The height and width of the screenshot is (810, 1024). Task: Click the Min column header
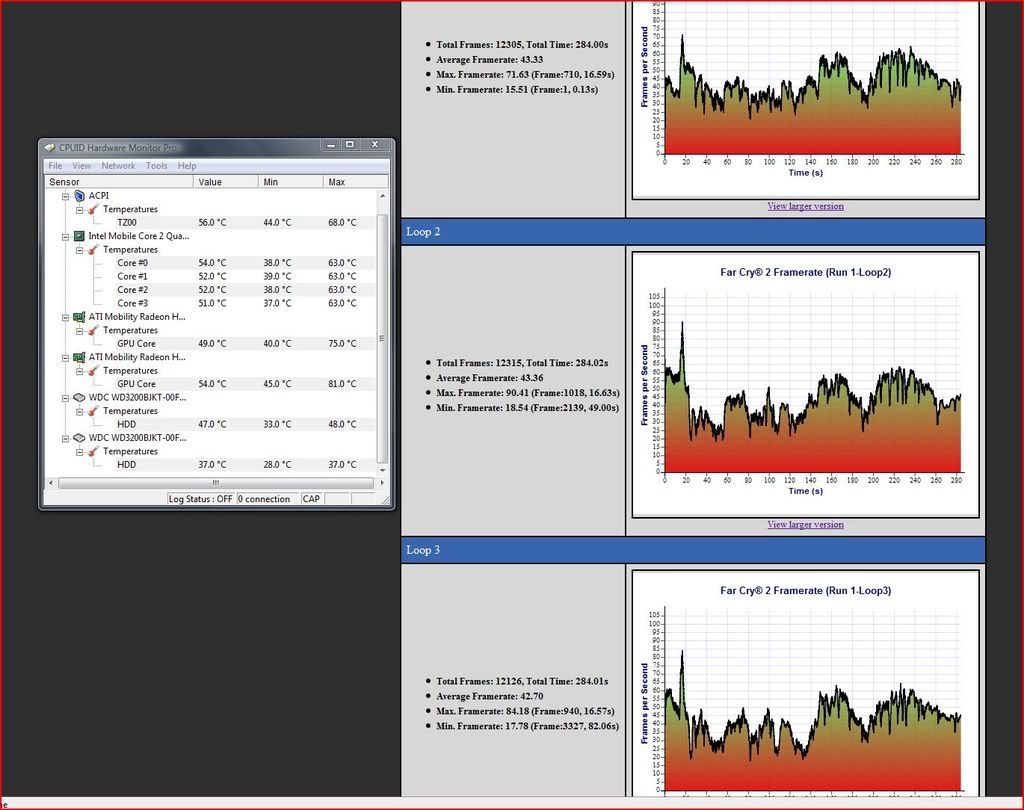(x=291, y=182)
